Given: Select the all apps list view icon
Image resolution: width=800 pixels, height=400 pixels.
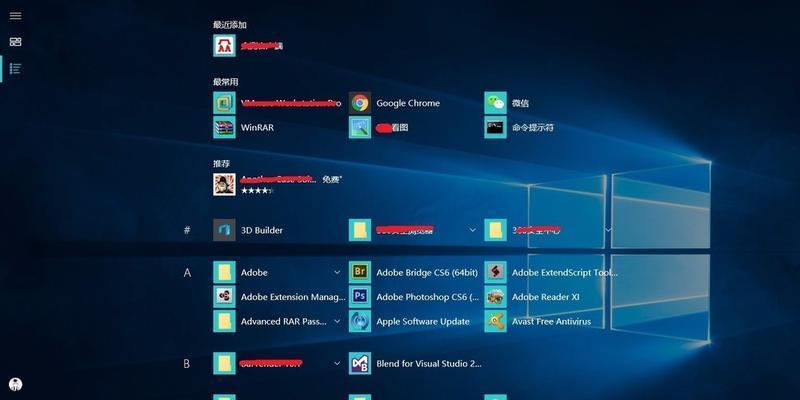Looking at the screenshot, I should click(15, 68).
